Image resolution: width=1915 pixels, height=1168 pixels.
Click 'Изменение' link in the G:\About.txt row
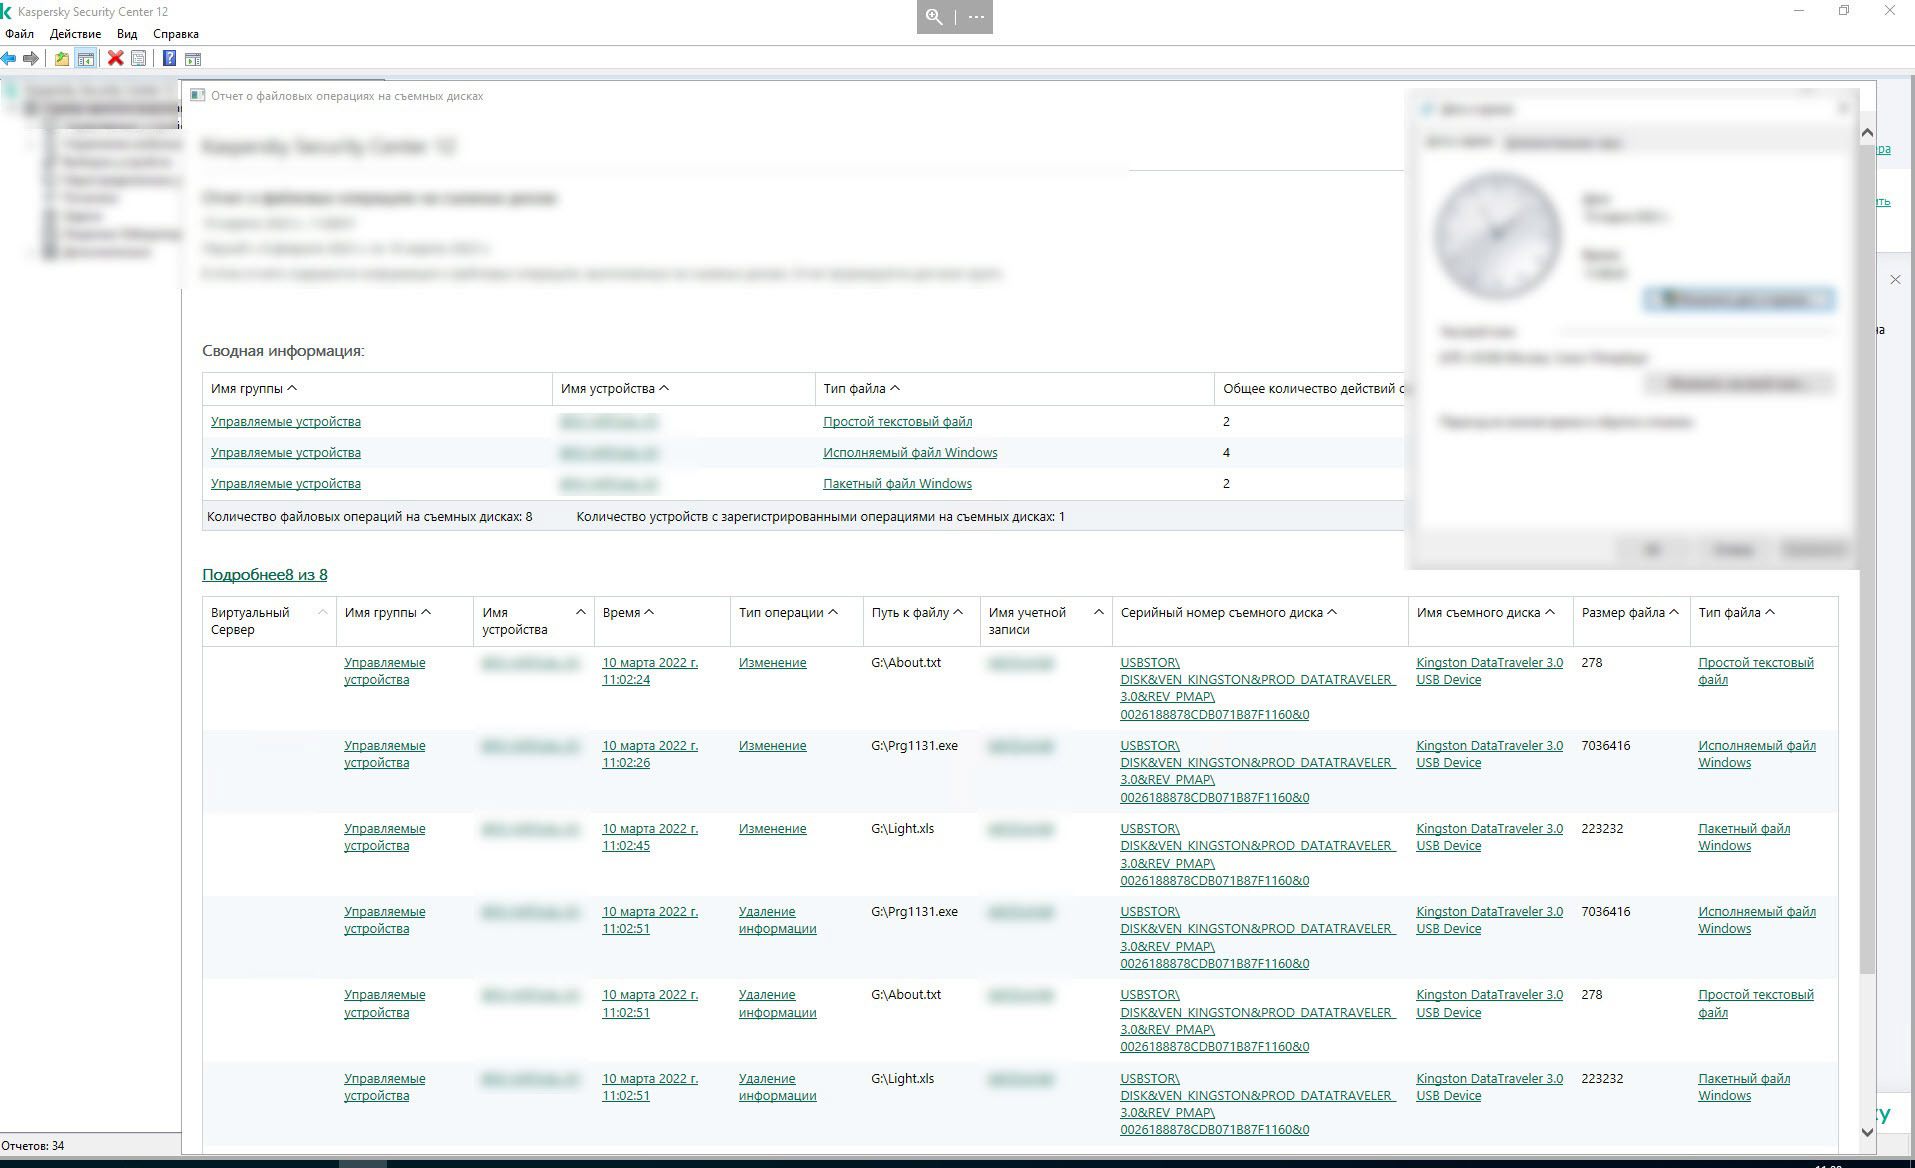point(772,663)
